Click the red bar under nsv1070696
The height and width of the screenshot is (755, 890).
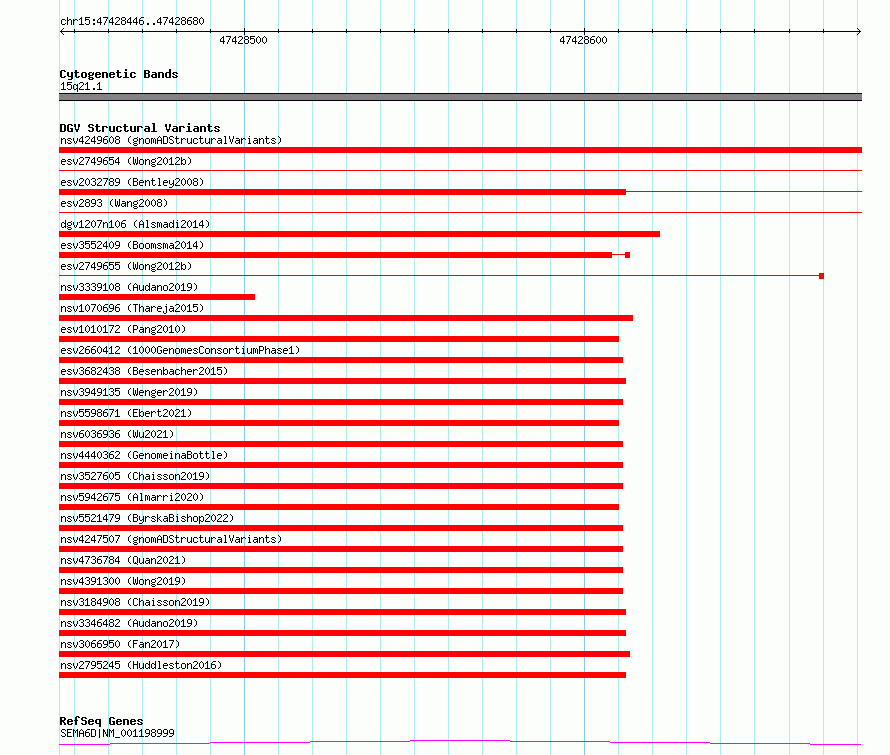point(346,318)
